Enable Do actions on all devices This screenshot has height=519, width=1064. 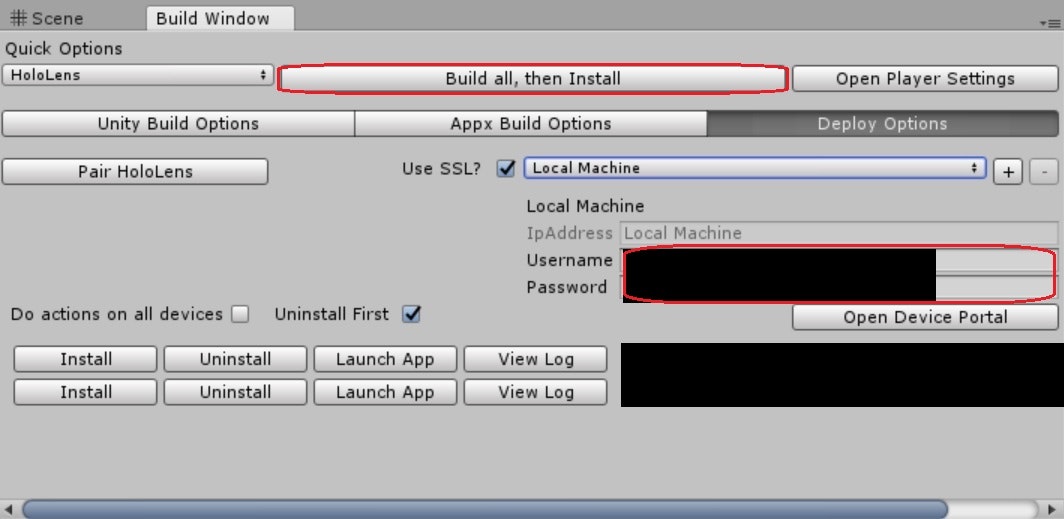point(240,314)
